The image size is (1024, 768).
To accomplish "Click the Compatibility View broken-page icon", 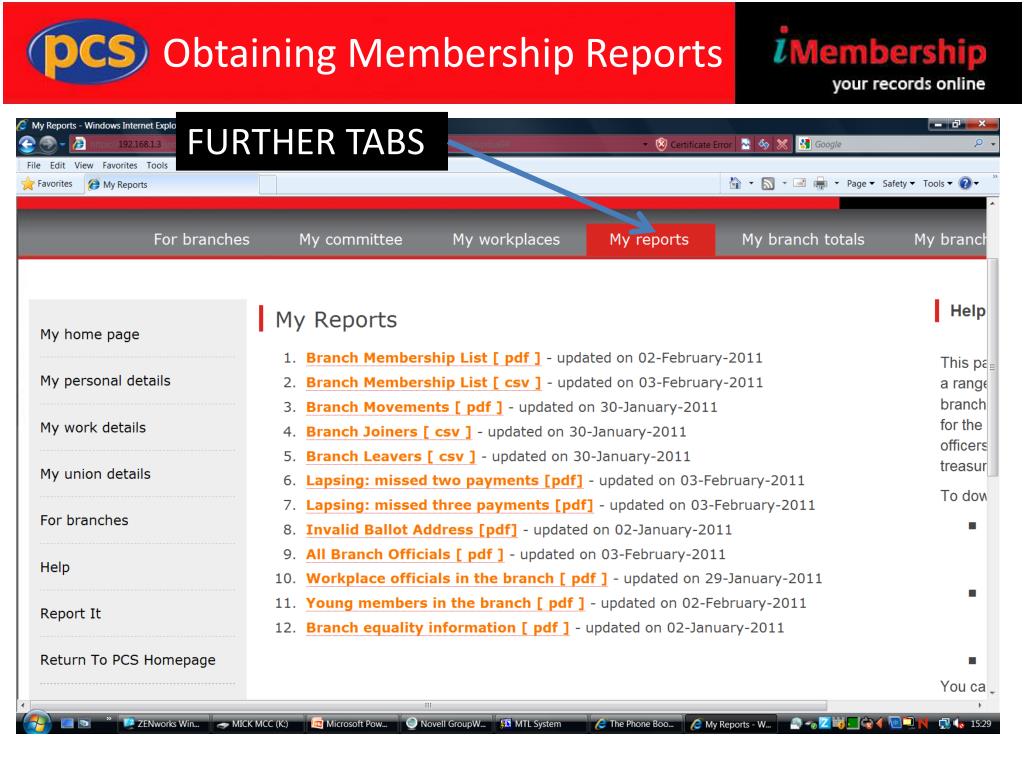I will (x=746, y=144).
